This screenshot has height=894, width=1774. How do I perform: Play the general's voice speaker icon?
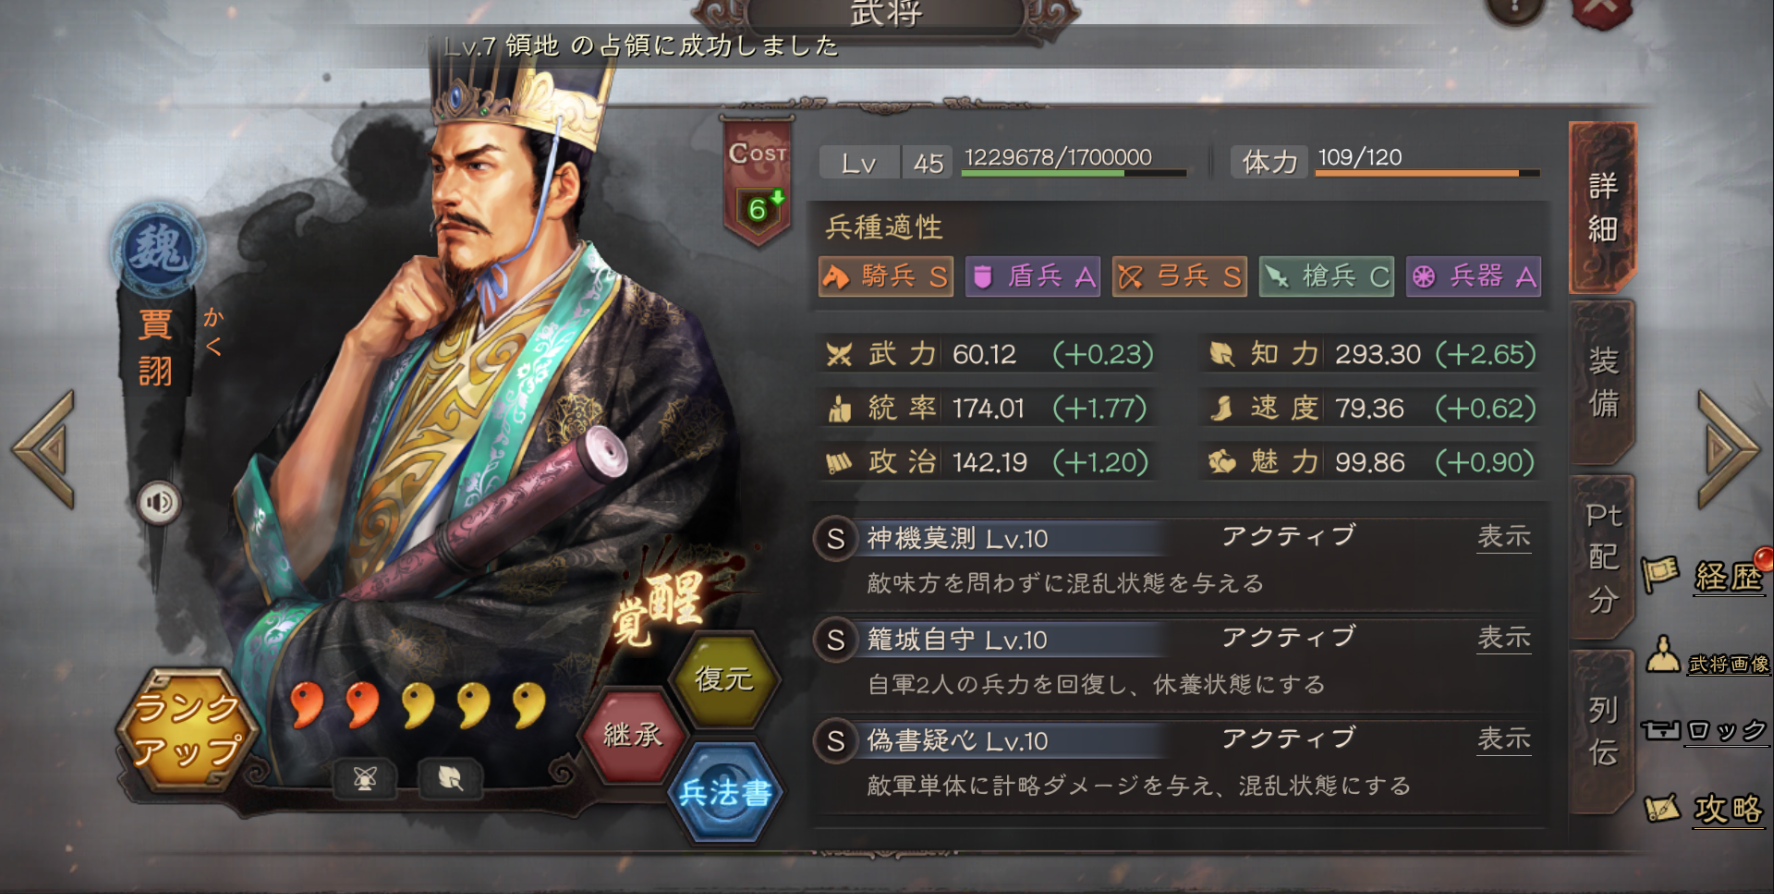[x=158, y=502]
